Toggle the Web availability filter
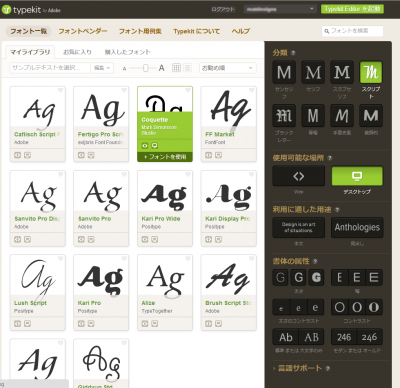Screen dimensions: 400x388 coord(299,176)
